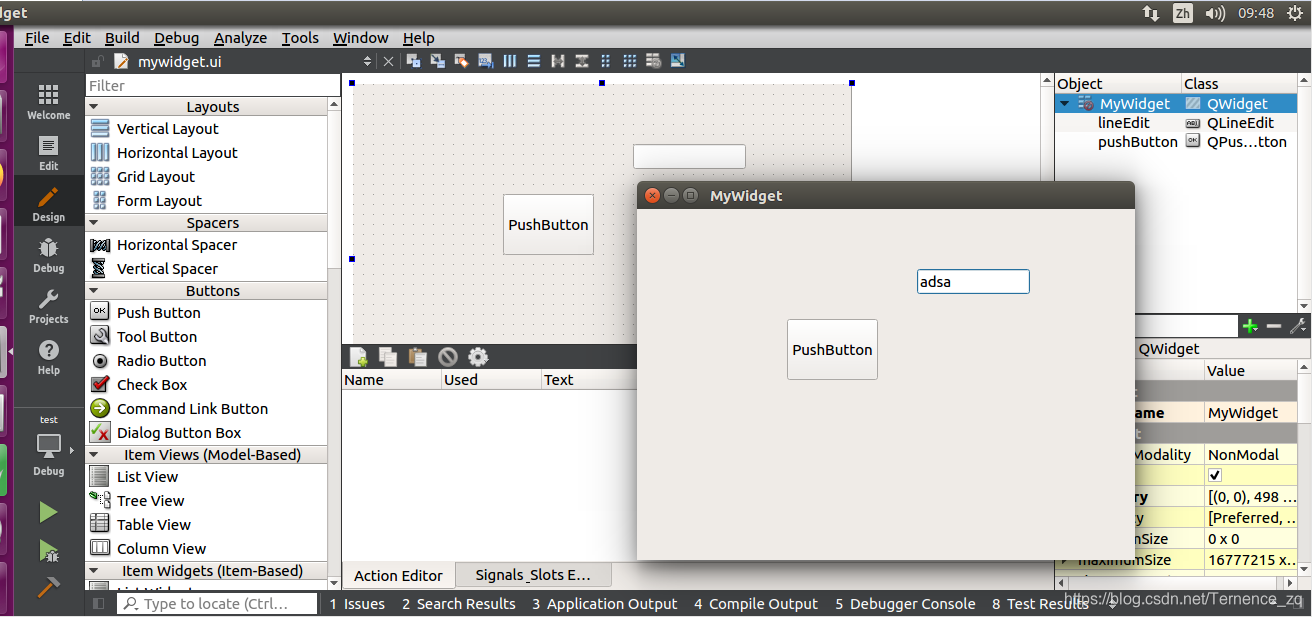Switch to Edit mode in sidebar
The width and height of the screenshot is (1312, 618).
point(48,152)
